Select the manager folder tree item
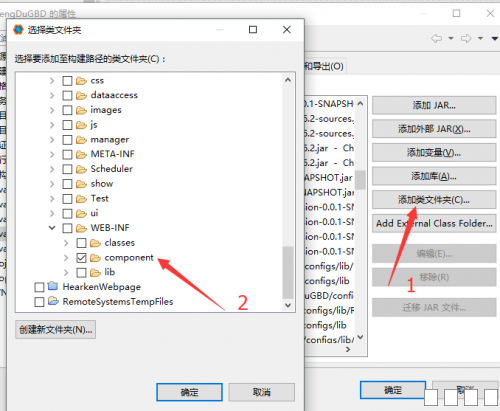The width and height of the screenshot is (500, 411). 109,139
